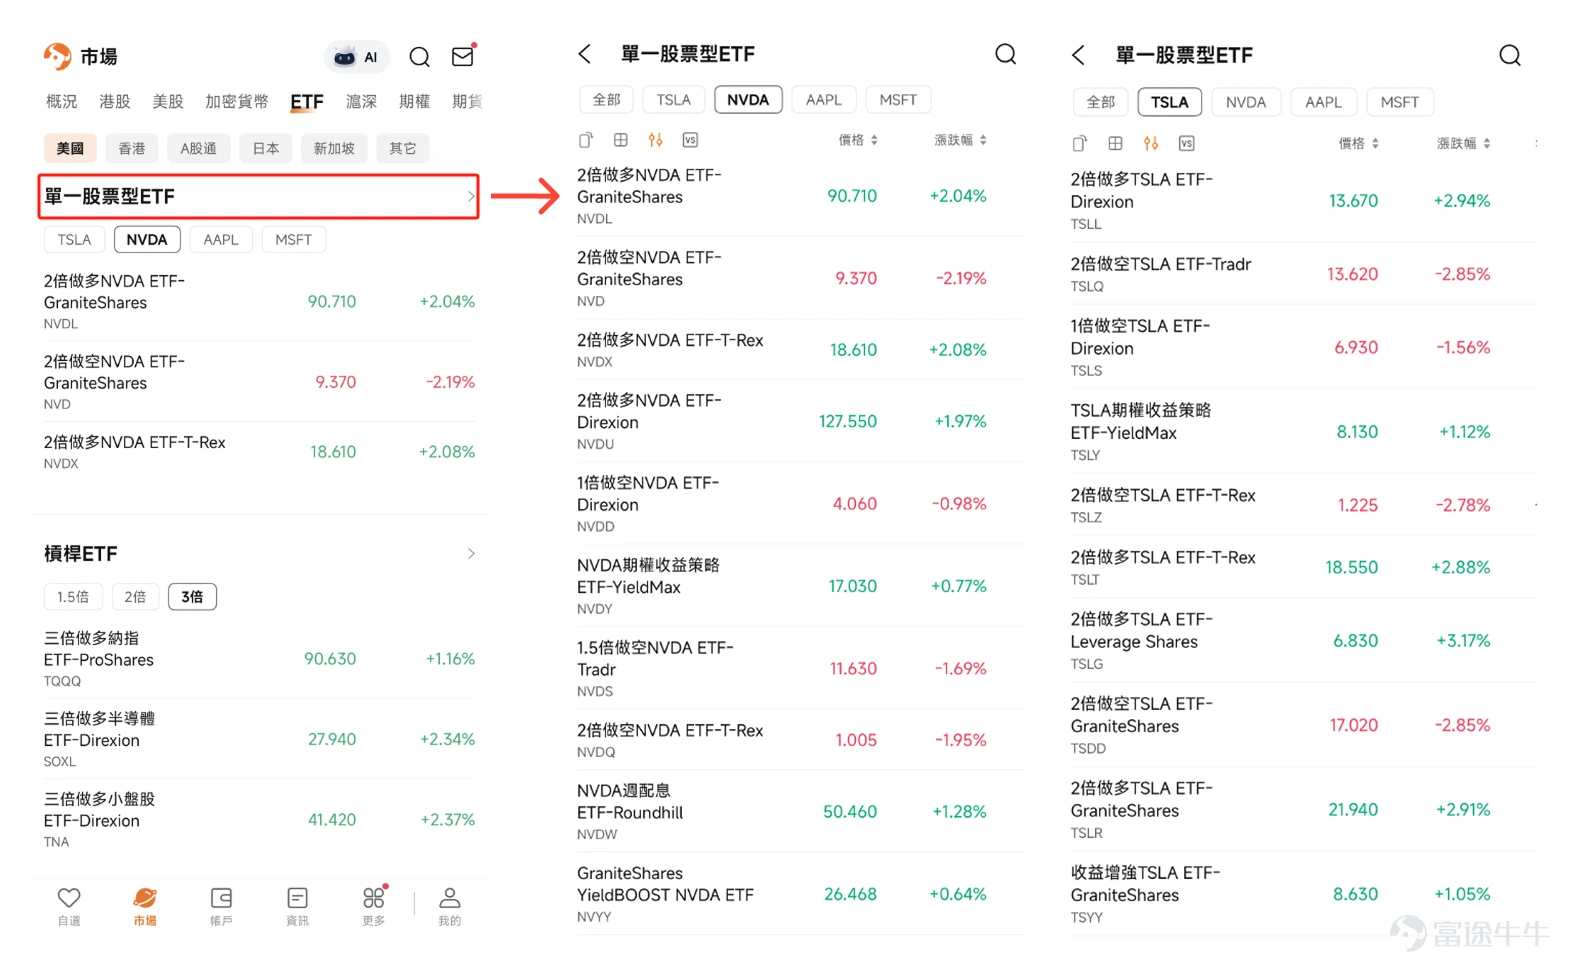Switch to the 概況 tab
The width and height of the screenshot is (1570, 970).
pos(61,101)
